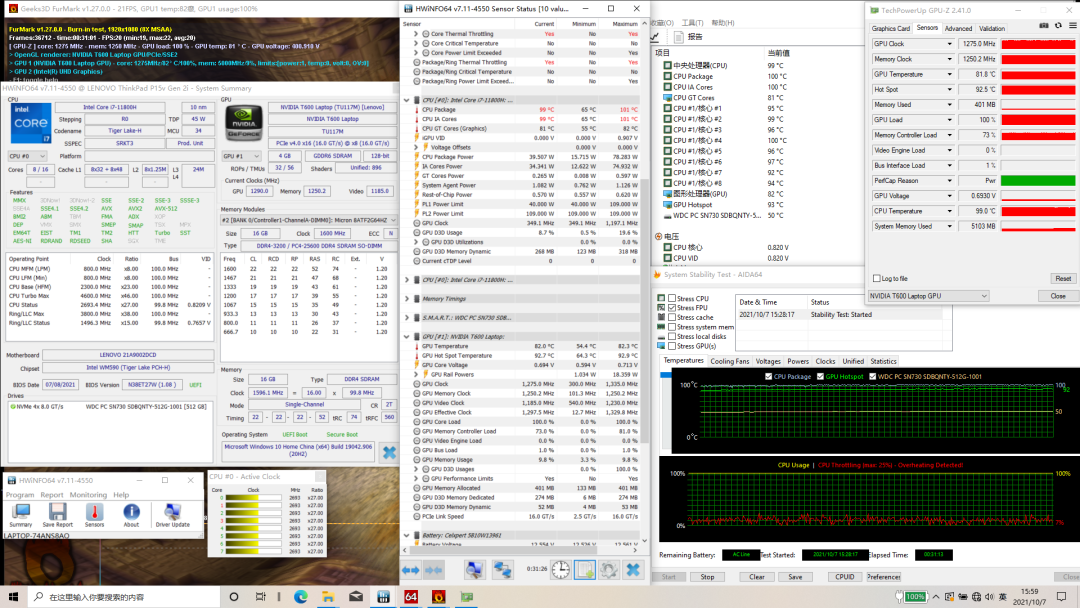The height and width of the screenshot is (608, 1080).
Task: Open the GPU Clock sensor dropdown arrow
Action: (948, 44)
